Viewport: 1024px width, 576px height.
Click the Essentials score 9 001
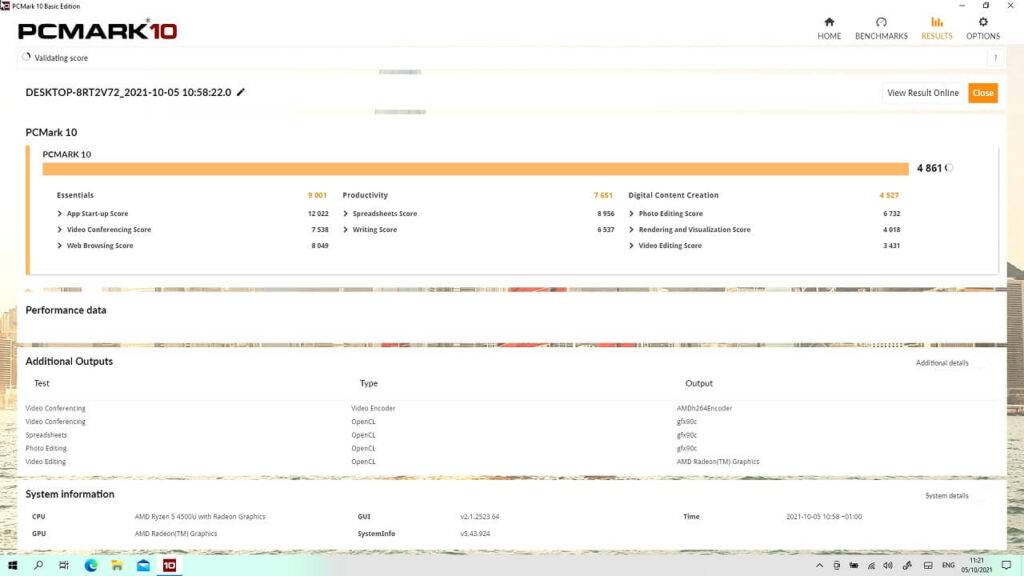click(317, 195)
